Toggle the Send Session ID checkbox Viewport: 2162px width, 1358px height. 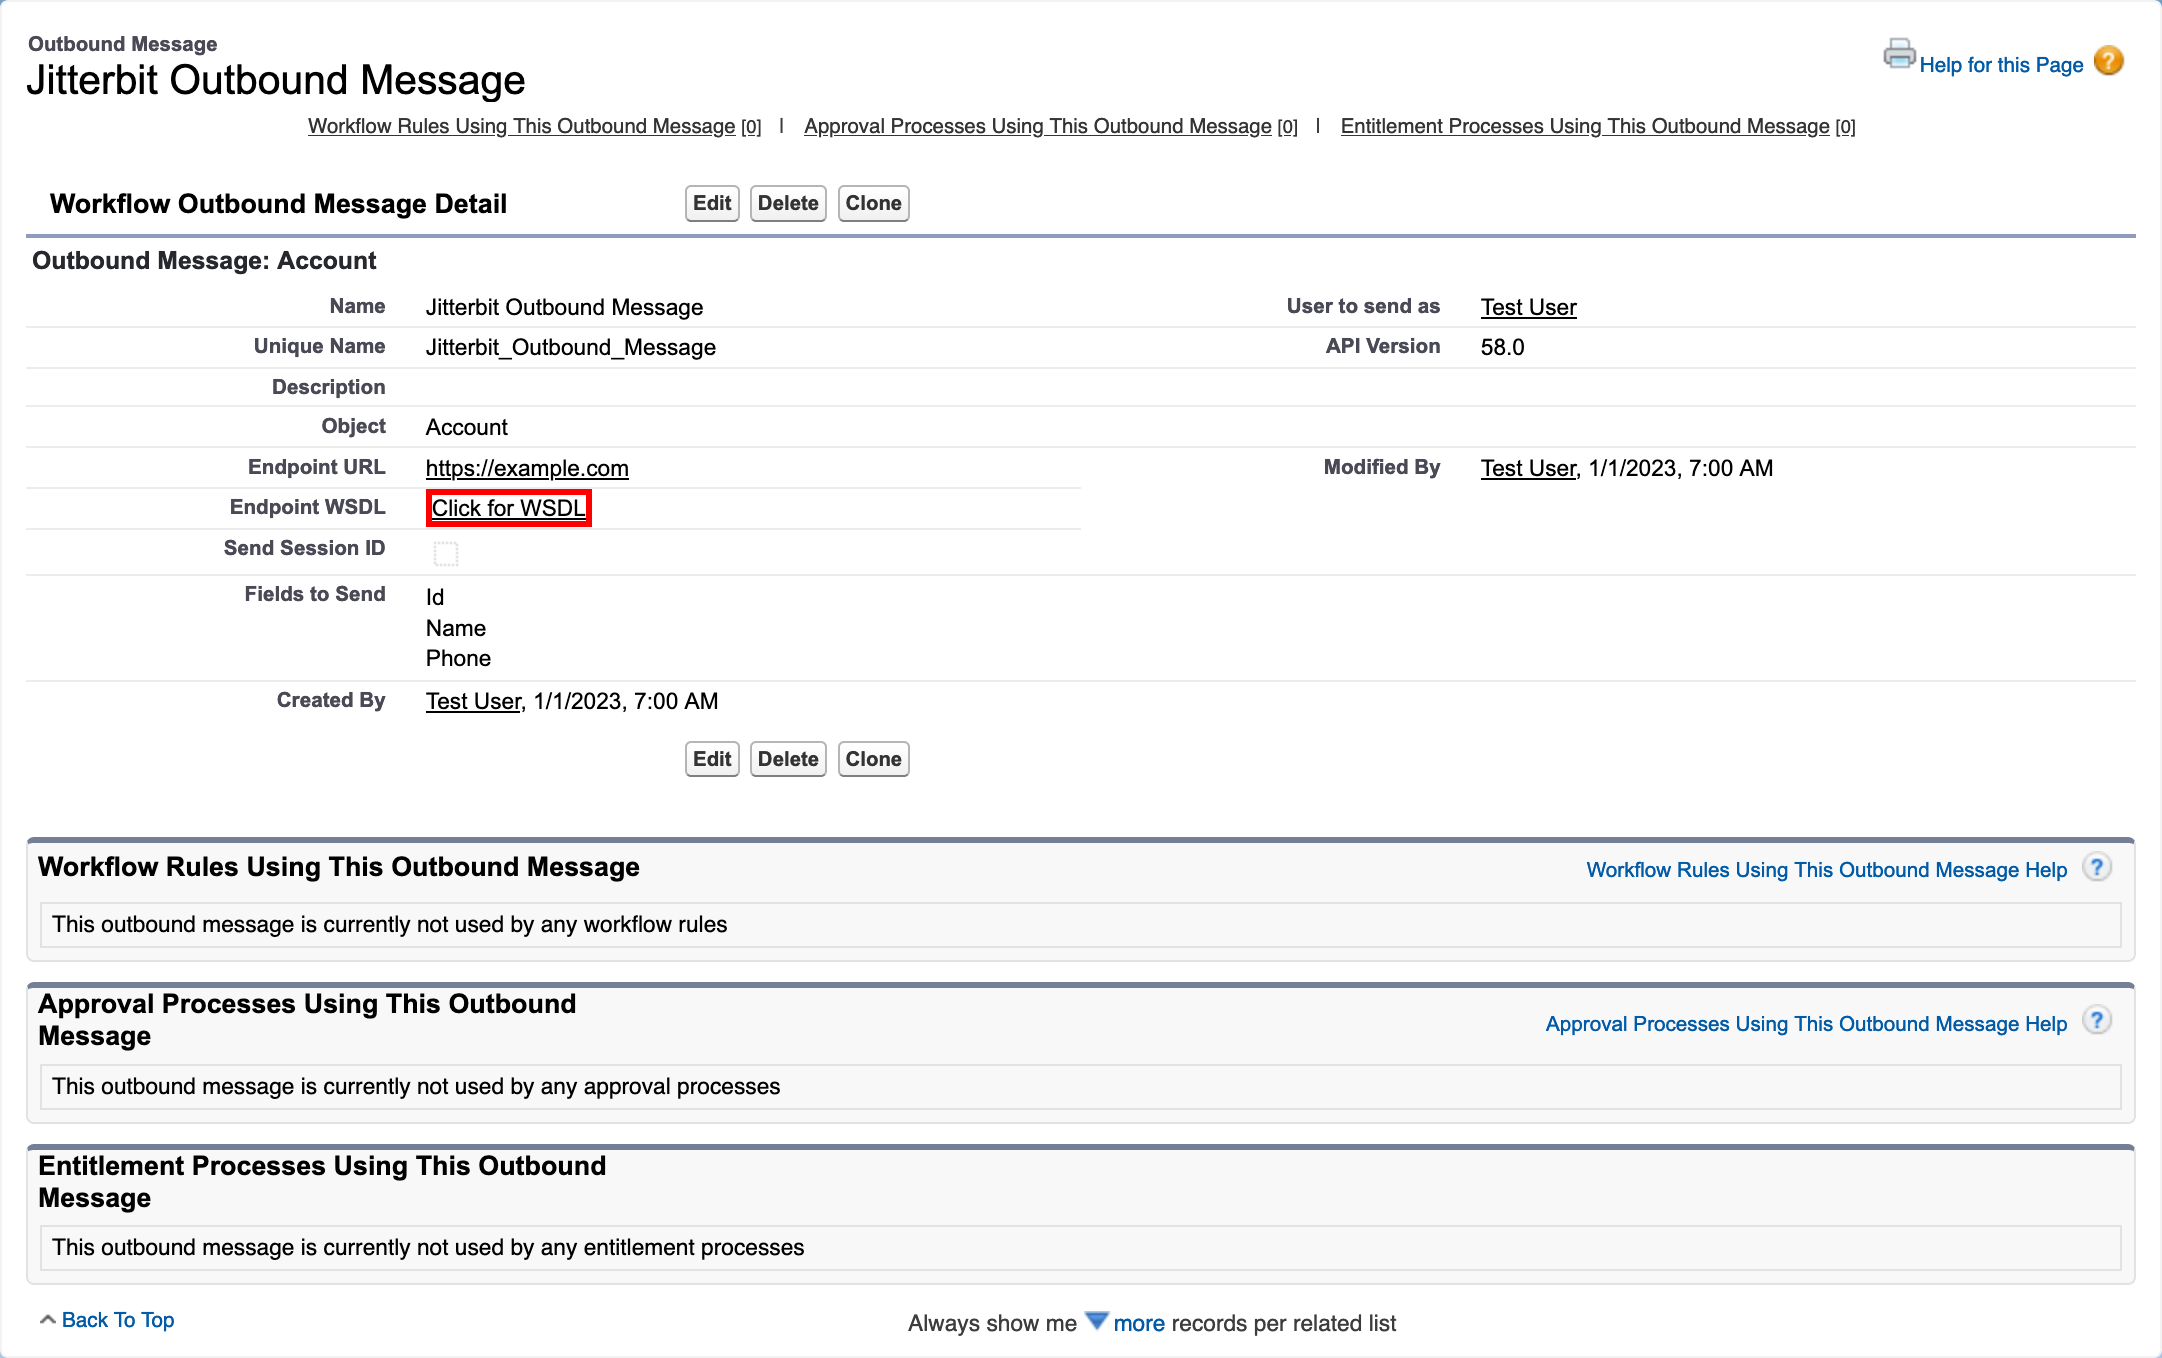(446, 553)
